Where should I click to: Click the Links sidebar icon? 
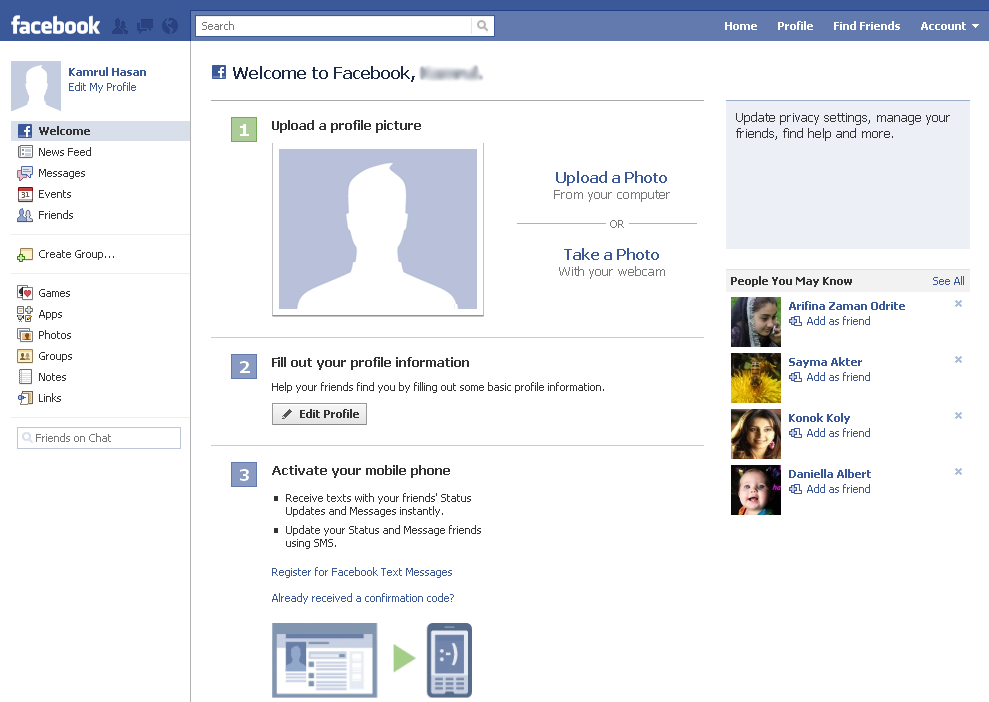point(25,398)
